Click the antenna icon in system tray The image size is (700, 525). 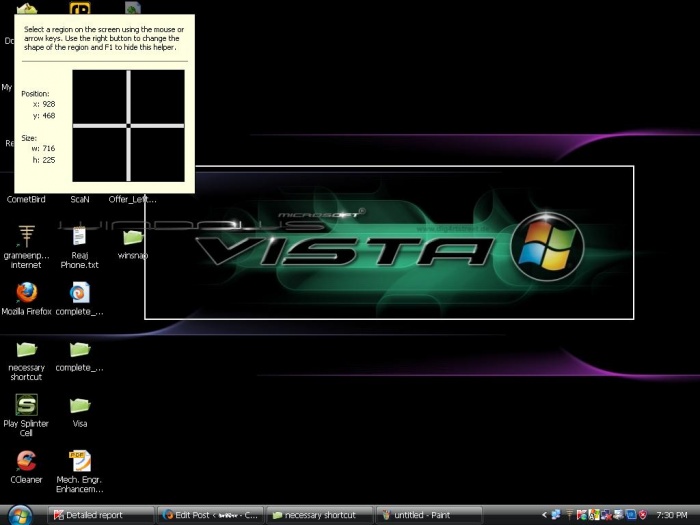click(x=570, y=515)
